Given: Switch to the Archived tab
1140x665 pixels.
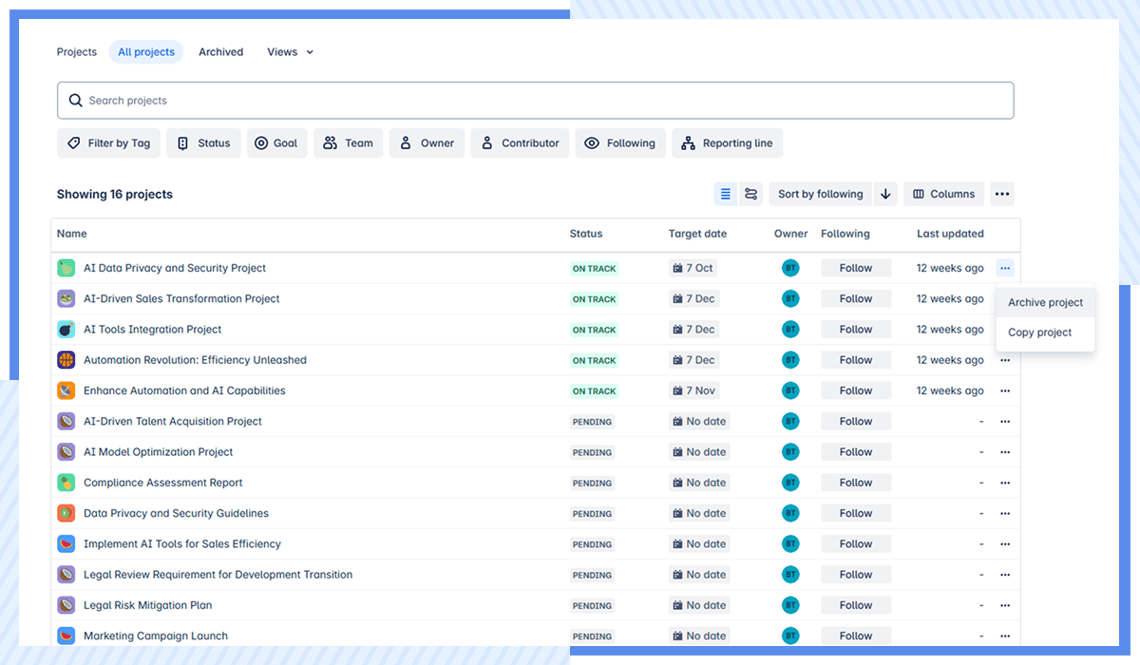Looking at the screenshot, I should click(x=220, y=51).
